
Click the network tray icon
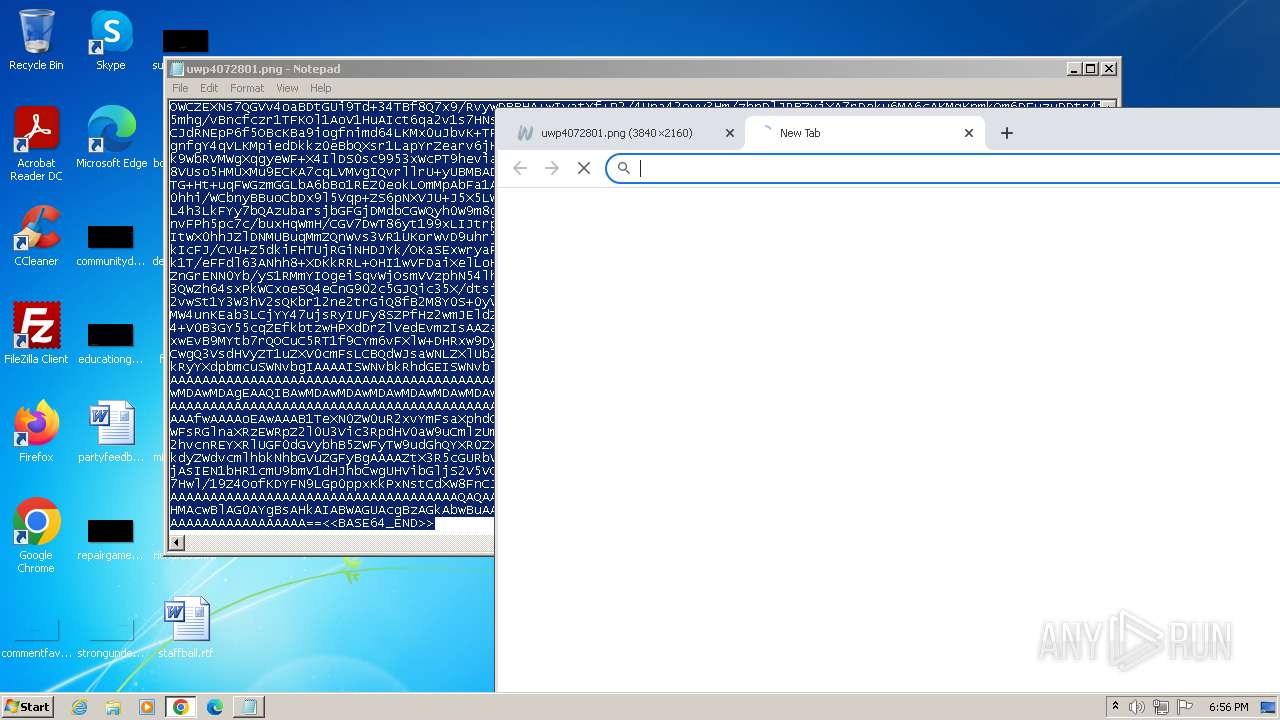click(x=1161, y=707)
